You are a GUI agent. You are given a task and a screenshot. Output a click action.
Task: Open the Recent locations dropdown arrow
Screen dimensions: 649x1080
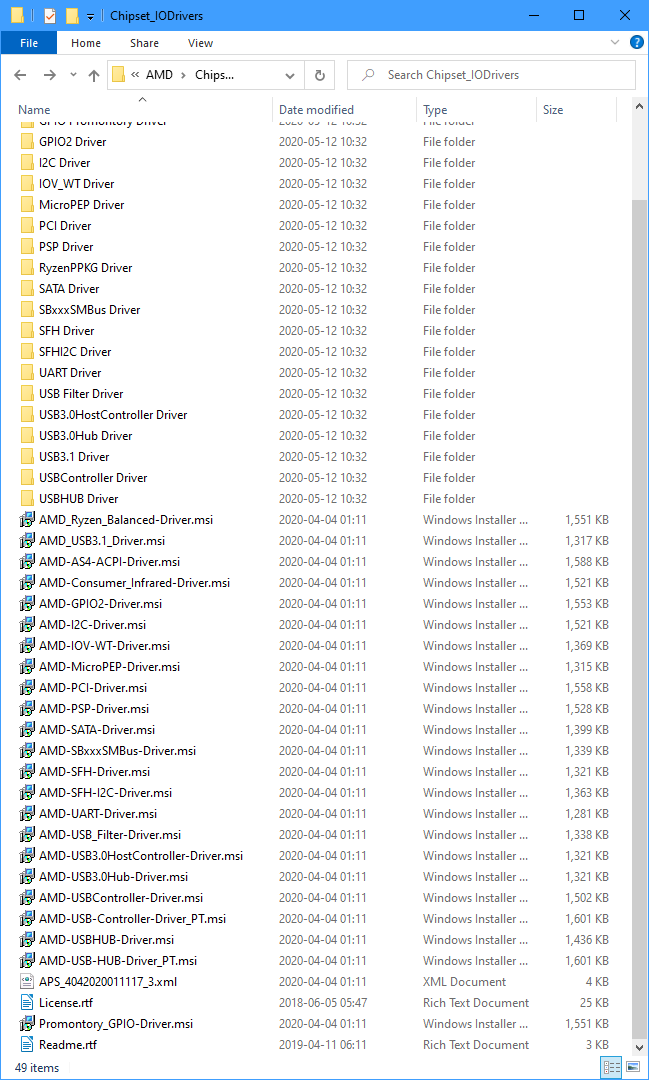pyautogui.click(x=73, y=75)
